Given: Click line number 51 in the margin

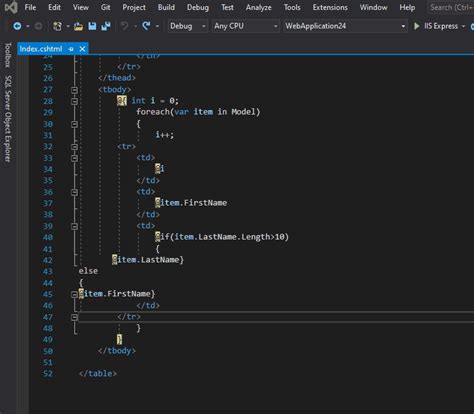Looking at the screenshot, I should pos(48,362).
